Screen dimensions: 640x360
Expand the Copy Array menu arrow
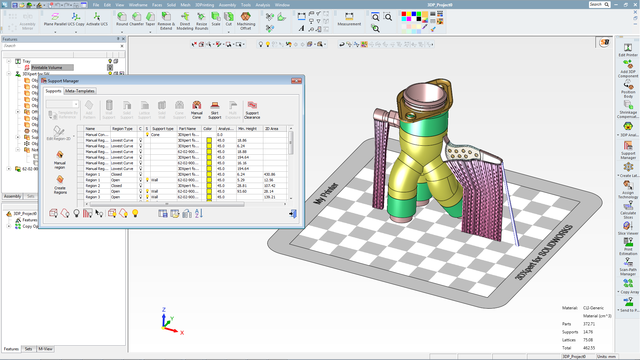point(618,292)
